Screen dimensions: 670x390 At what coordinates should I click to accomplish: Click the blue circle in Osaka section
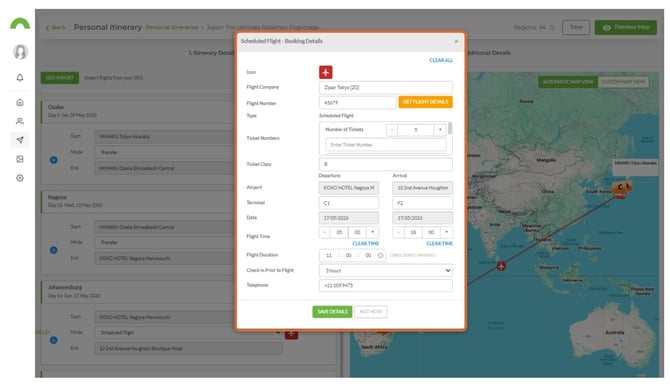coord(54,160)
